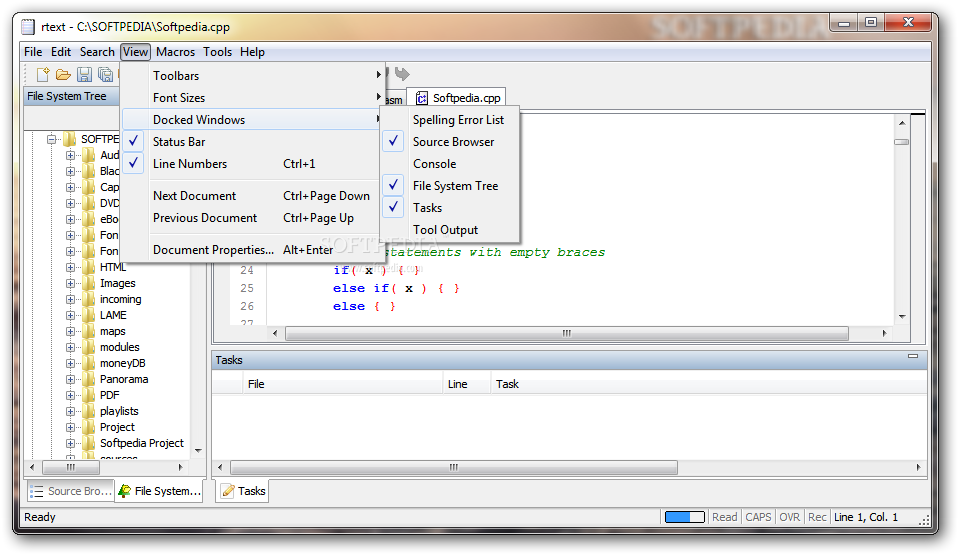
Task: Sort by Task column header
Action: 708,384
